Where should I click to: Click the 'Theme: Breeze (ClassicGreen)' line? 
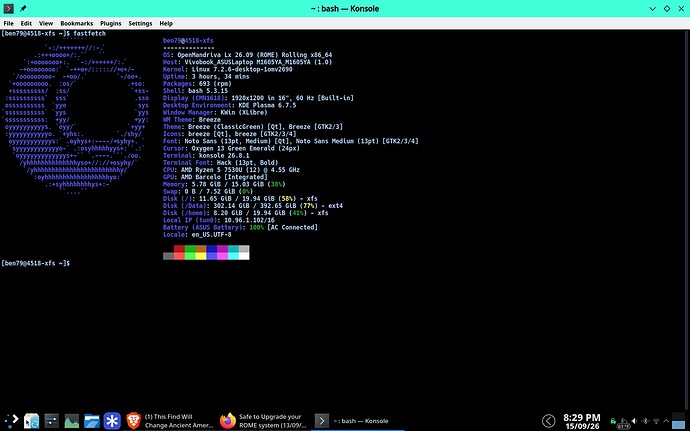pyautogui.click(x=253, y=127)
